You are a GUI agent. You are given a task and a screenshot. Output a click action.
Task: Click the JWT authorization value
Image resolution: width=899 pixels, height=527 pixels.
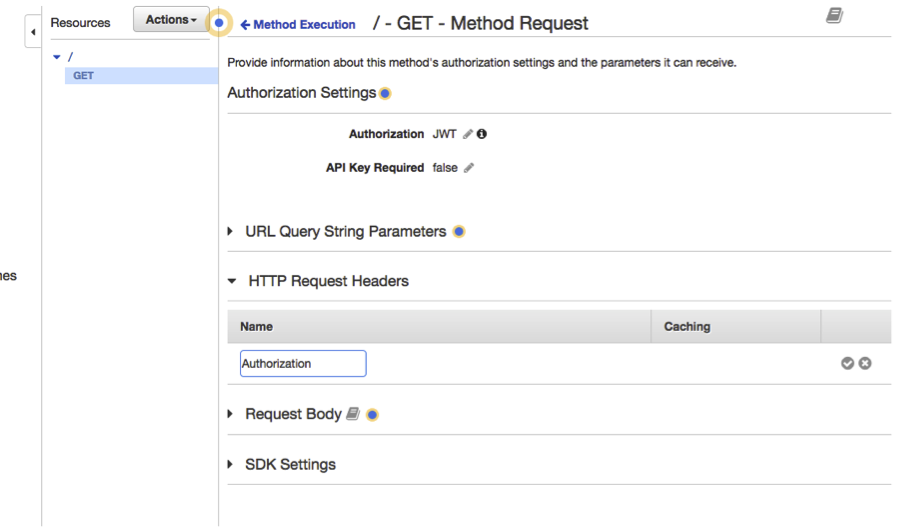point(444,134)
